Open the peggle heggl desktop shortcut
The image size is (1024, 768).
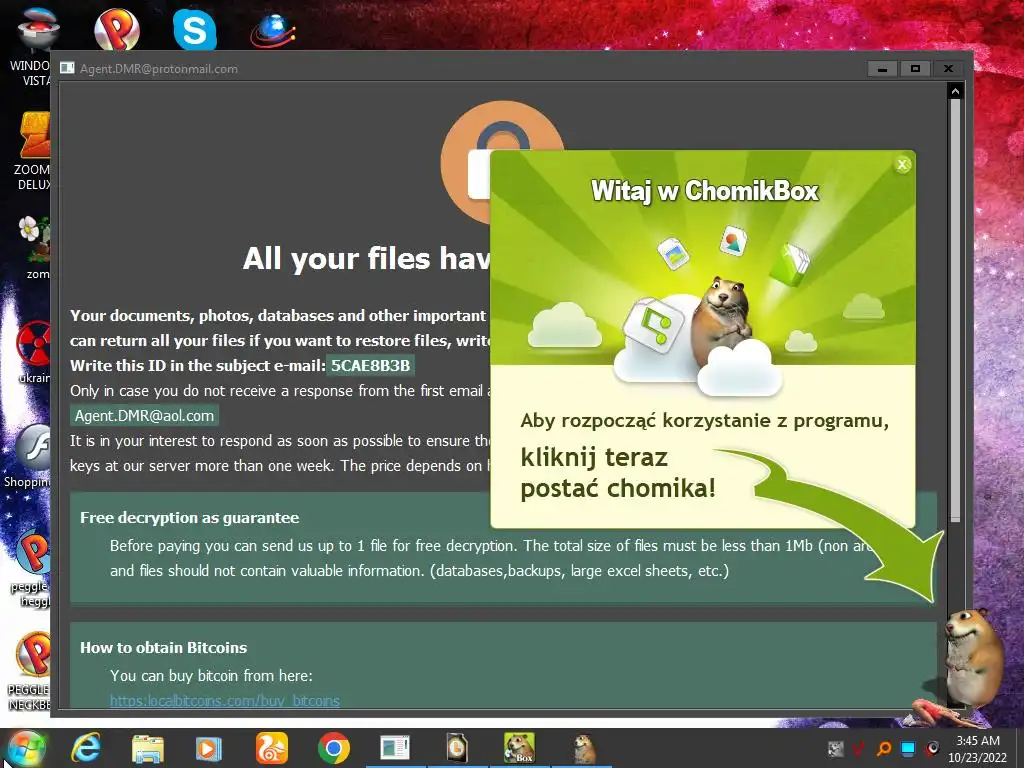click(x=31, y=567)
